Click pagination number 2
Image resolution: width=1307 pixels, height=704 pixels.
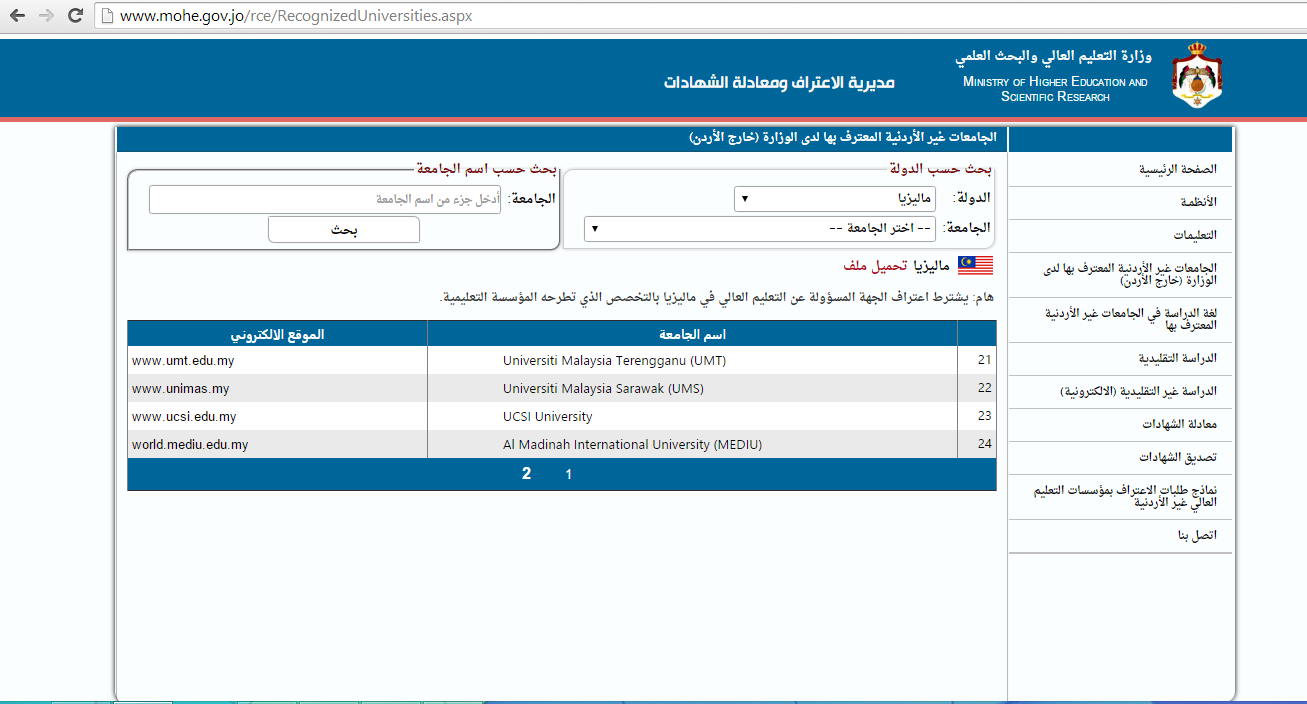(x=527, y=474)
